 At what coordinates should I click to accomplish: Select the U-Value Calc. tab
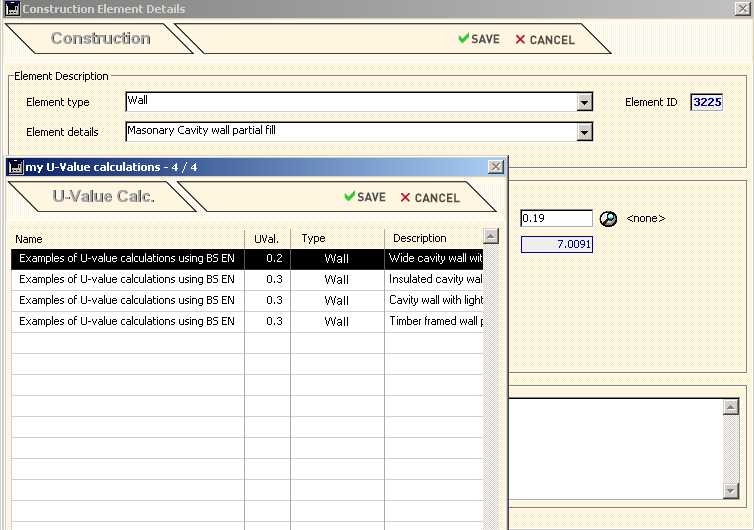pos(103,196)
